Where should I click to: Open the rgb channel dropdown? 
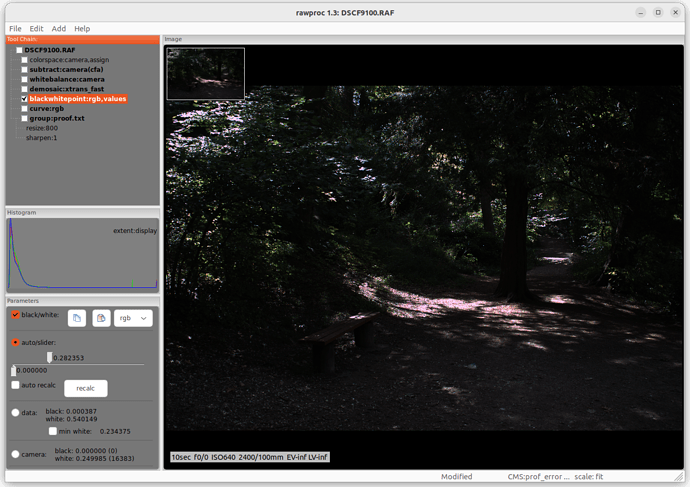coord(133,318)
